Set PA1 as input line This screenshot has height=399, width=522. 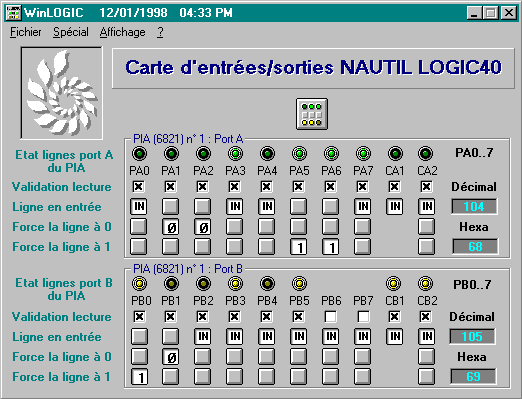pyautogui.click(x=170, y=206)
